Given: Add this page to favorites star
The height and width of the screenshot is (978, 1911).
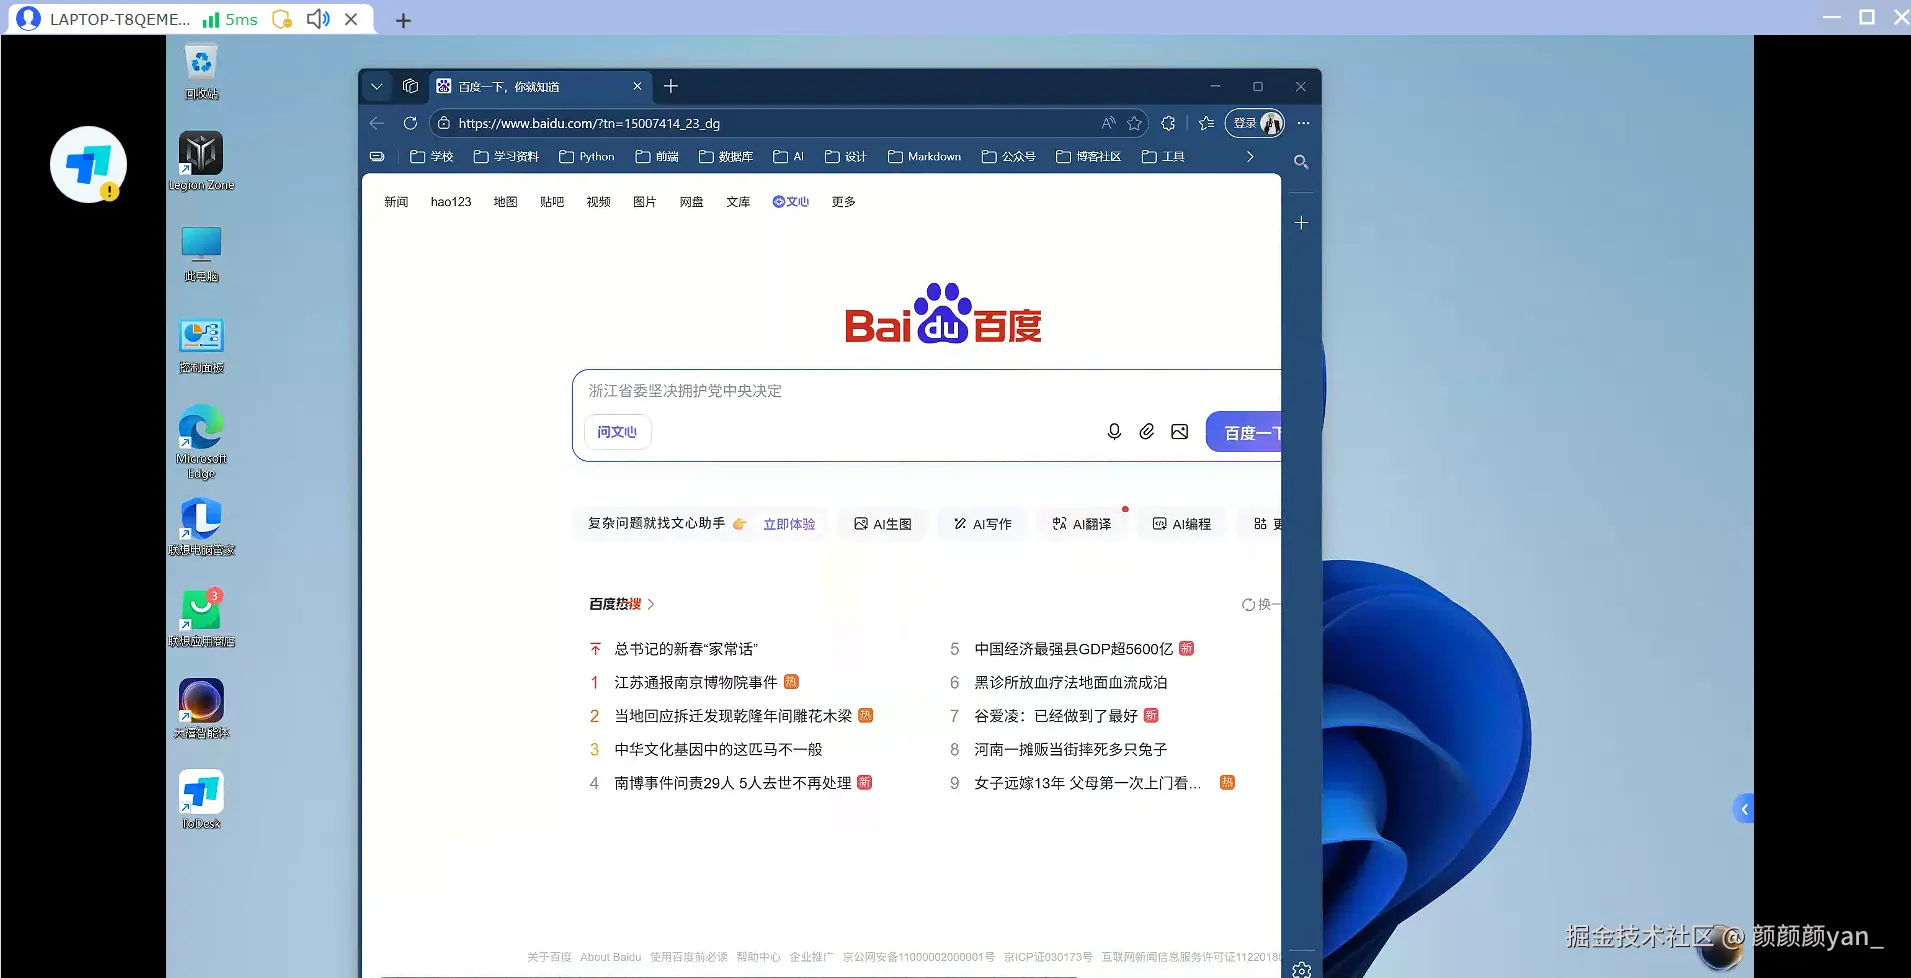Looking at the screenshot, I should 1134,123.
